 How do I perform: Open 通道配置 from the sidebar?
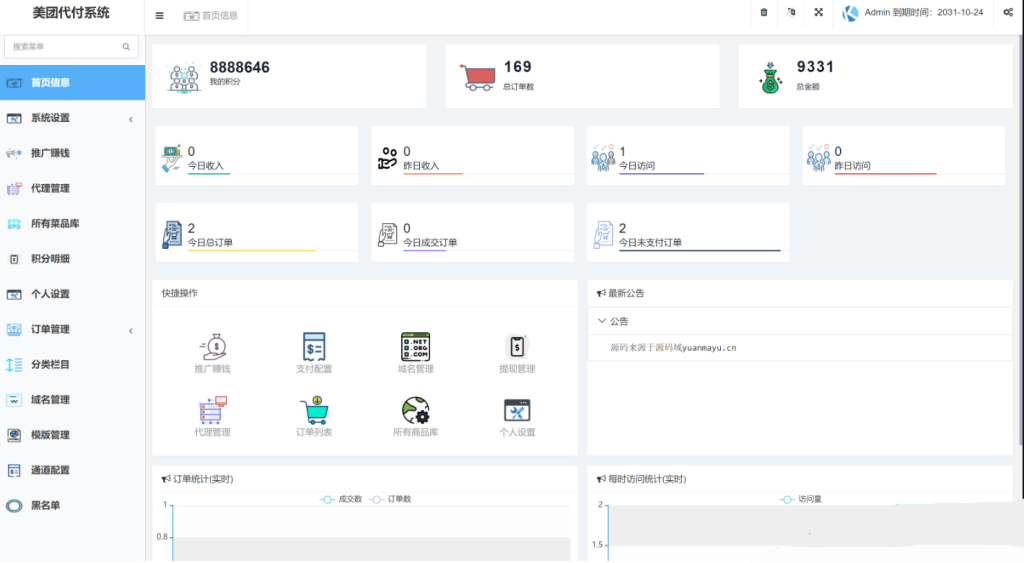pyautogui.click(x=50, y=470)
